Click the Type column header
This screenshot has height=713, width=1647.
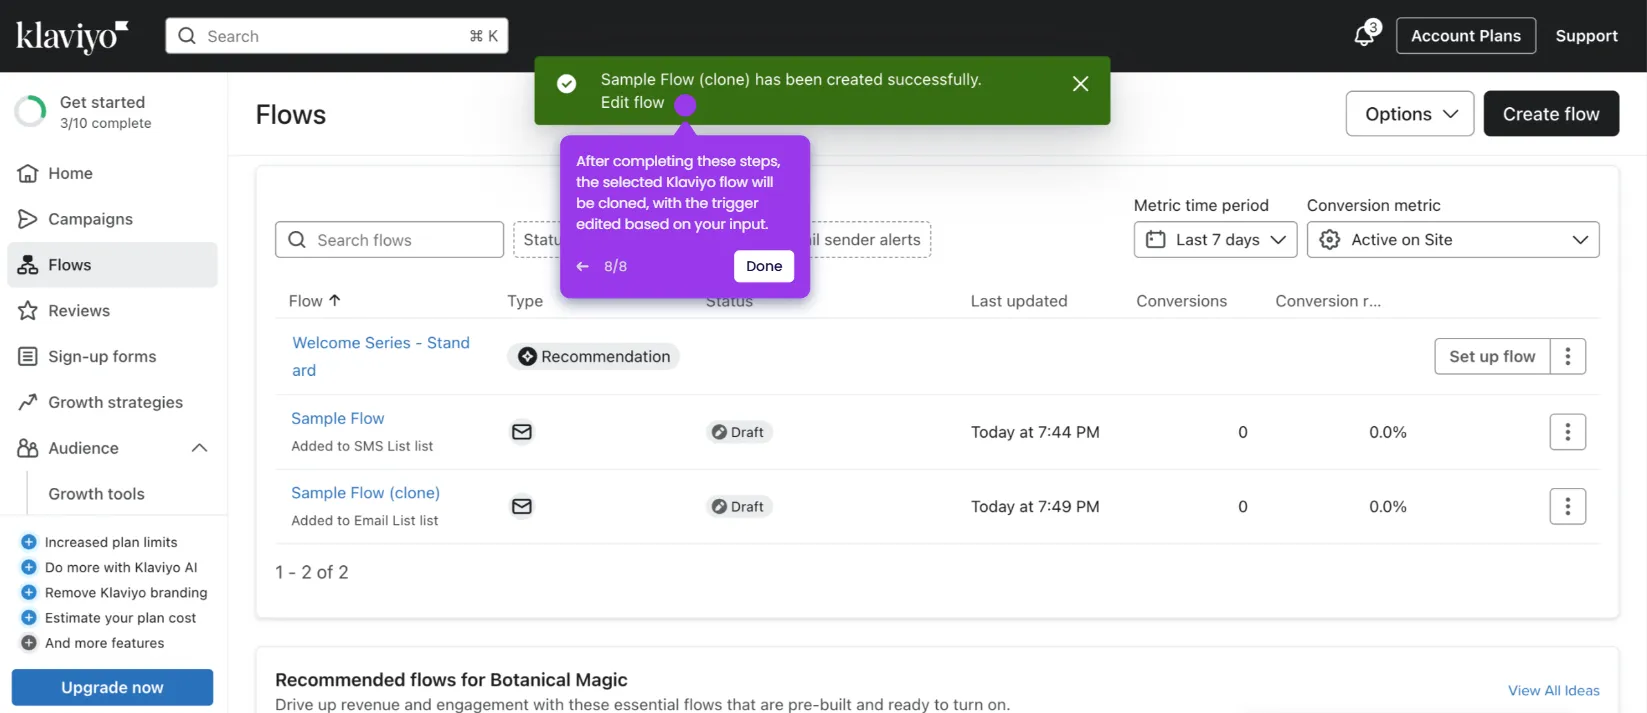tap(525, 301)
